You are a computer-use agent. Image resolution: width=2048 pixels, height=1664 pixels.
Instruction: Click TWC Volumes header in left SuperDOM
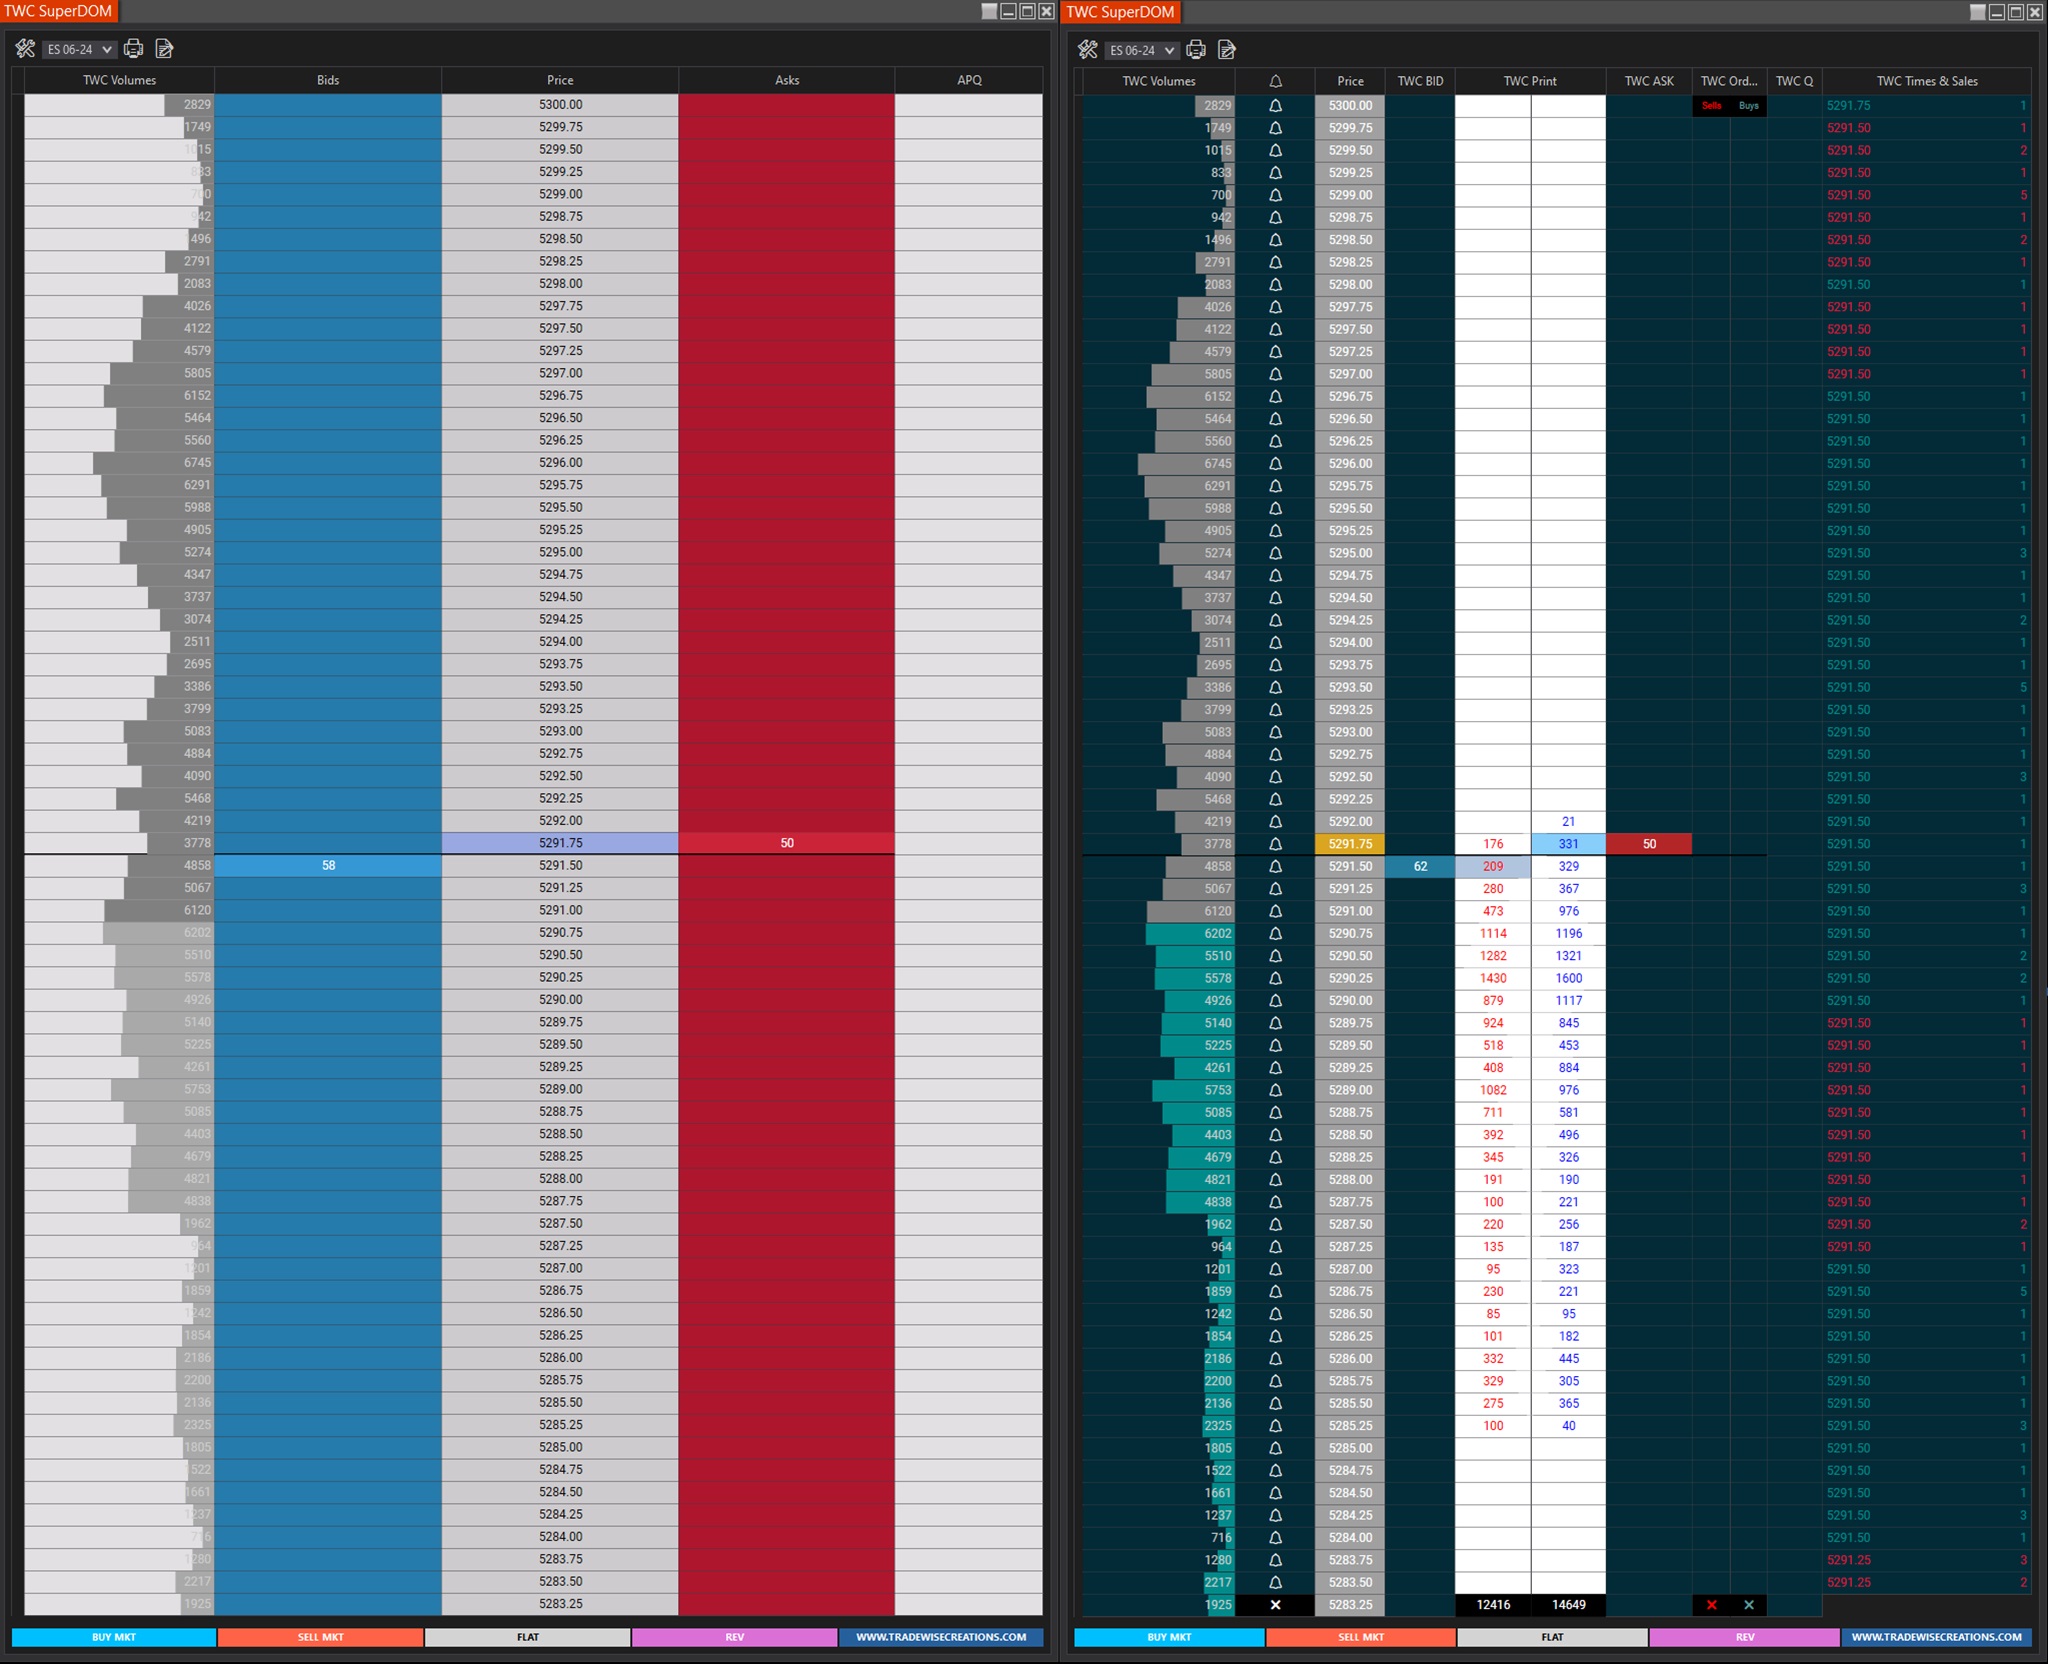[119, 80]
